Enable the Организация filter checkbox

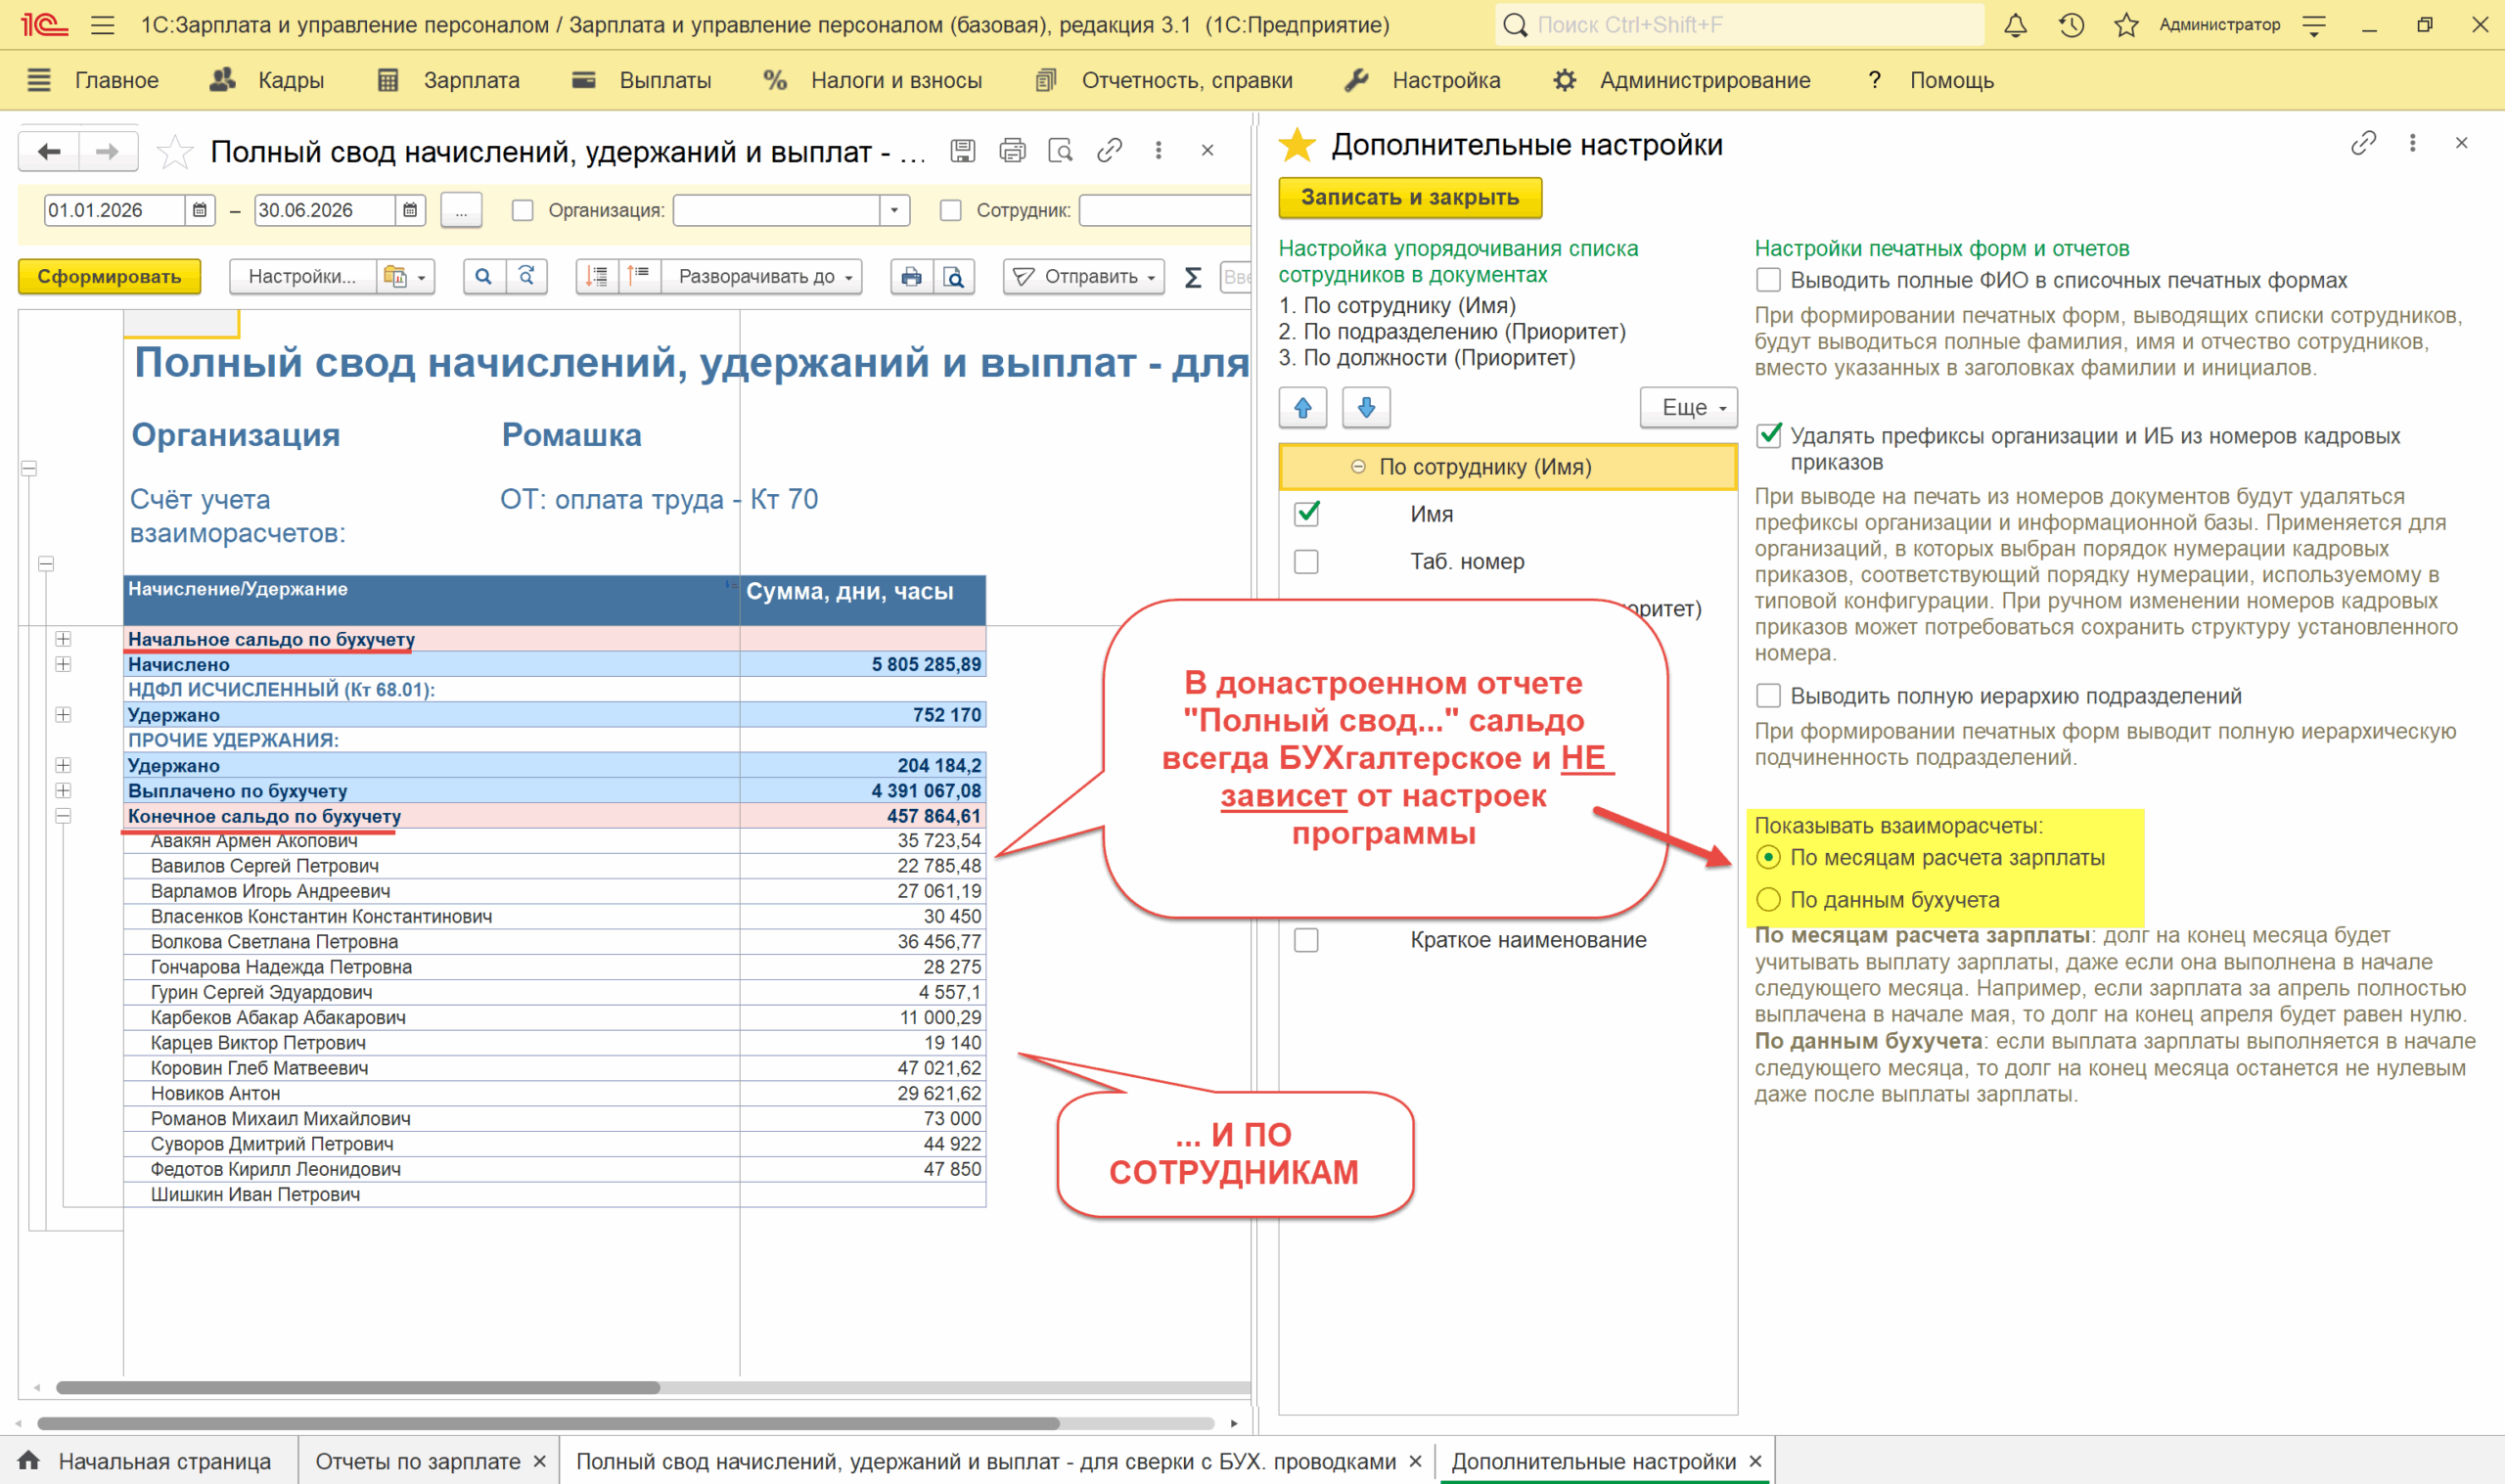coord(522,210)
